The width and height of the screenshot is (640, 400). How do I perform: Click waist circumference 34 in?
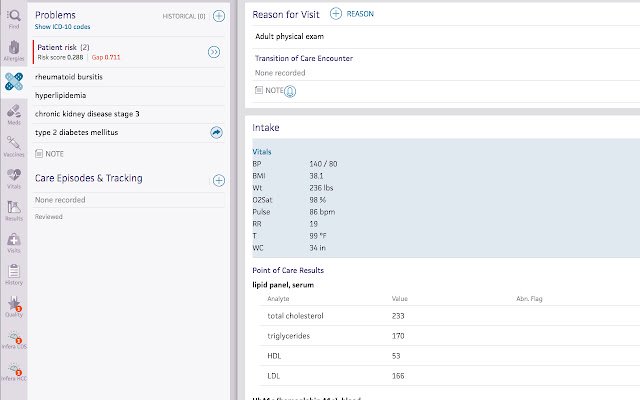point(318,248)
